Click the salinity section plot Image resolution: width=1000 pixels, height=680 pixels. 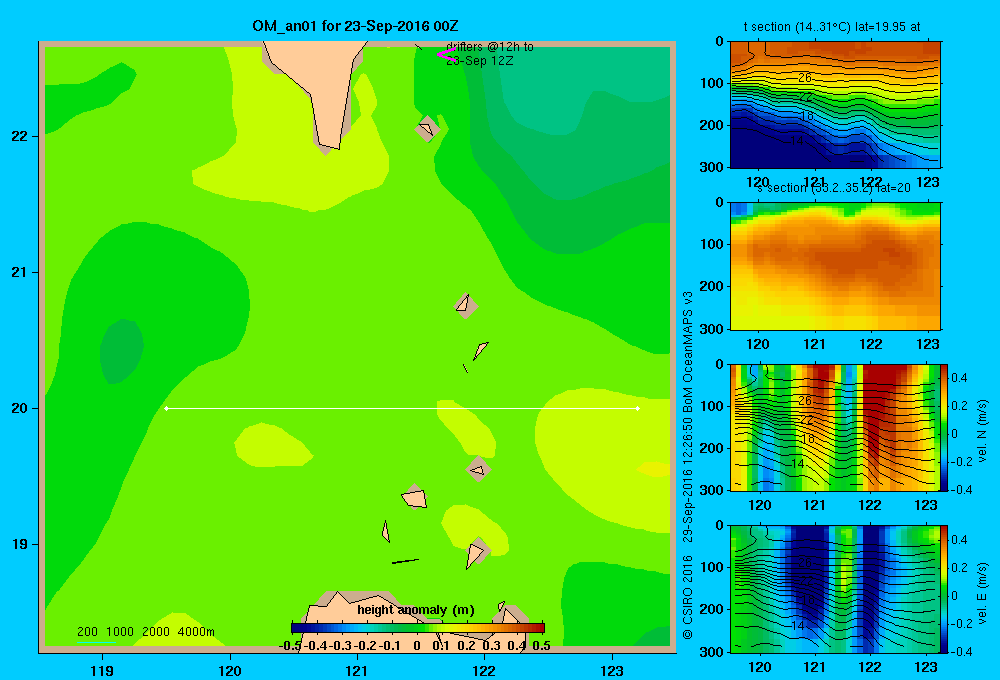point(835,266)
